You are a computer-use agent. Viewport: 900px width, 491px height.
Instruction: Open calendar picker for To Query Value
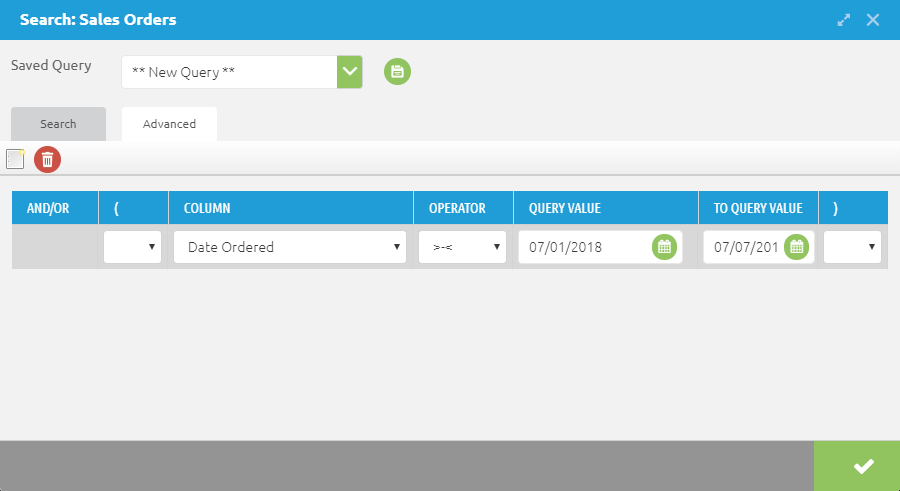tap(796, 247)
